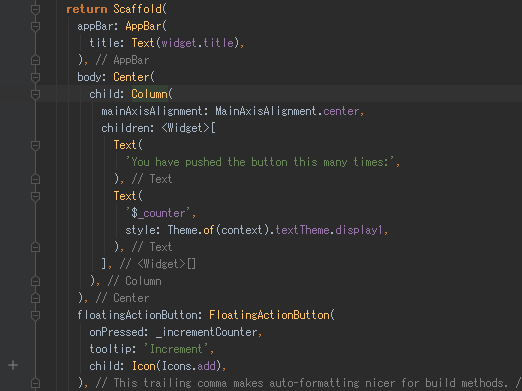Click fold marker at '), // AppBar' line

35,60
